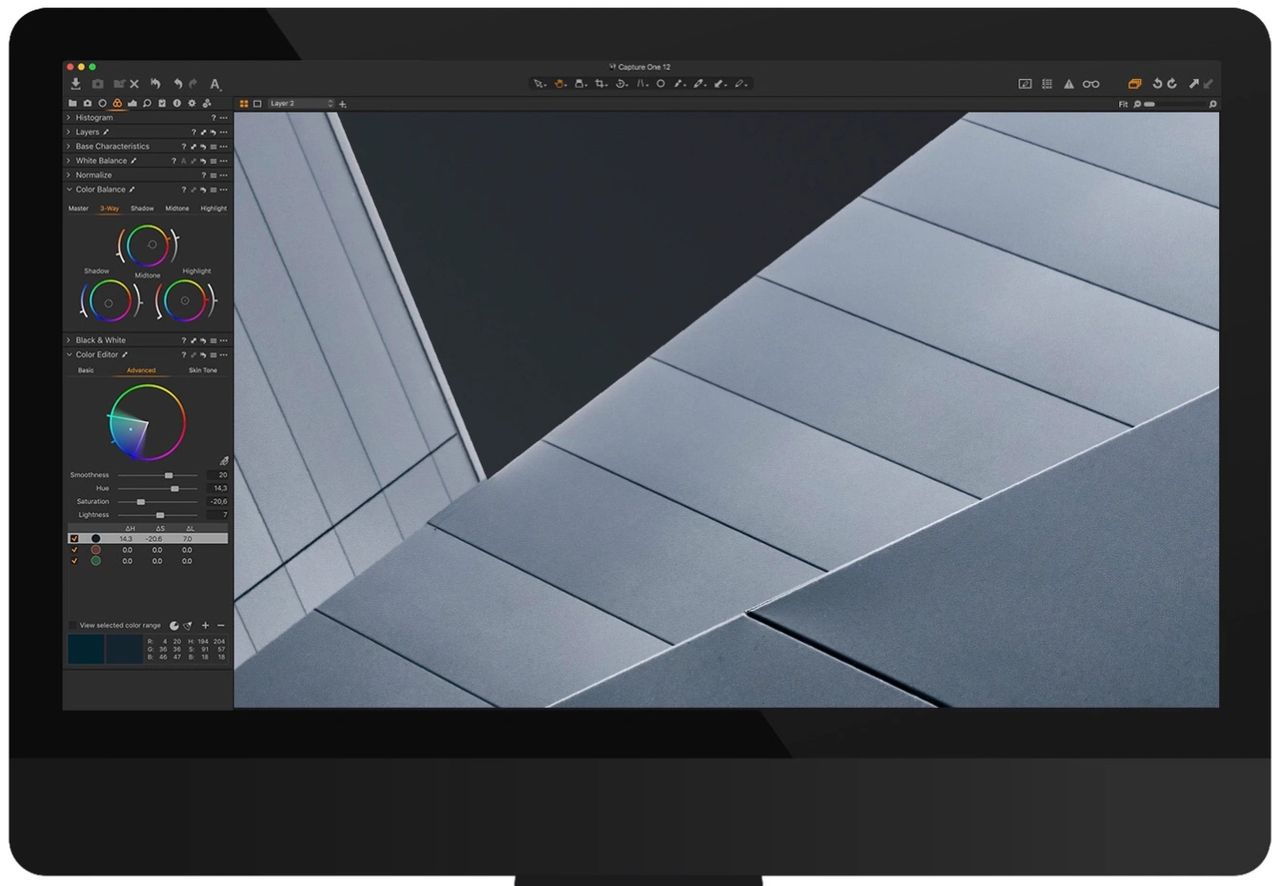Enable View selected color range checkbox
The width and height of the screenshot is (1280, 886).
pyautogui.click(x=72, y=626)
